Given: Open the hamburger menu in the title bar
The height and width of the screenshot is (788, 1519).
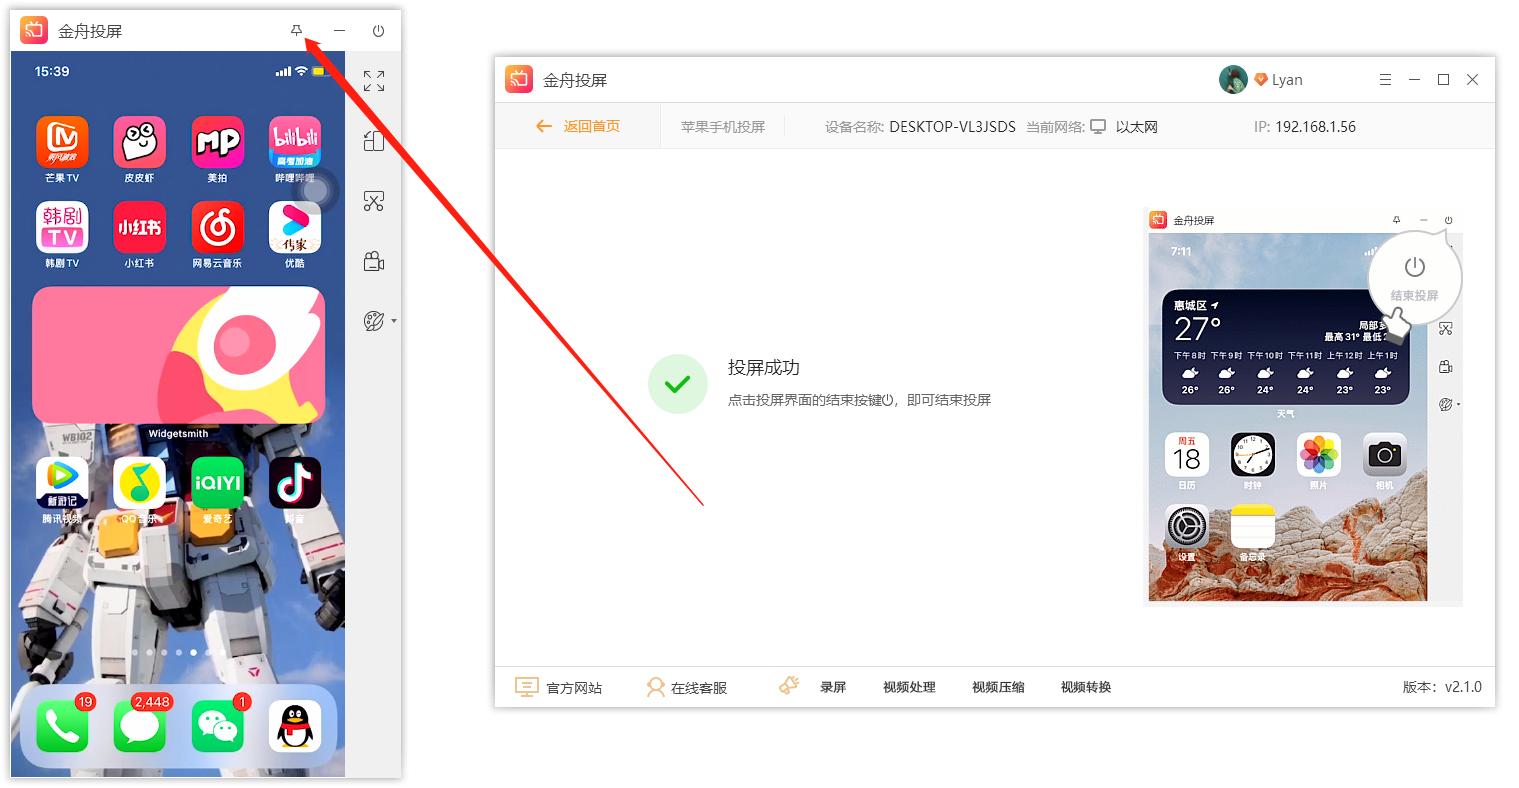Looking at the screenshot, I should pyautogui.click(x=1385, y=79).
